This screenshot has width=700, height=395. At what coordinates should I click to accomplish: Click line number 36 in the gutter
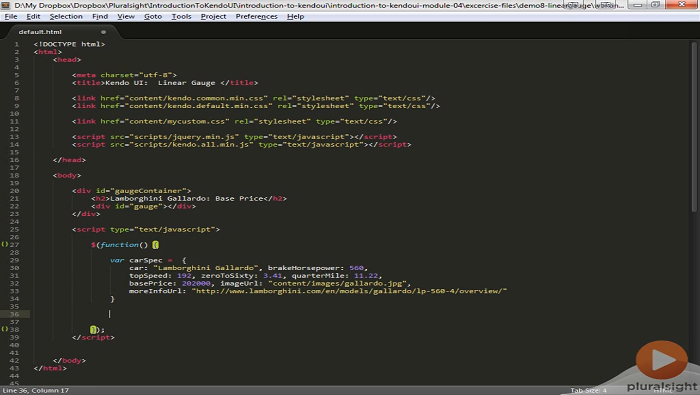pos(14,314)
